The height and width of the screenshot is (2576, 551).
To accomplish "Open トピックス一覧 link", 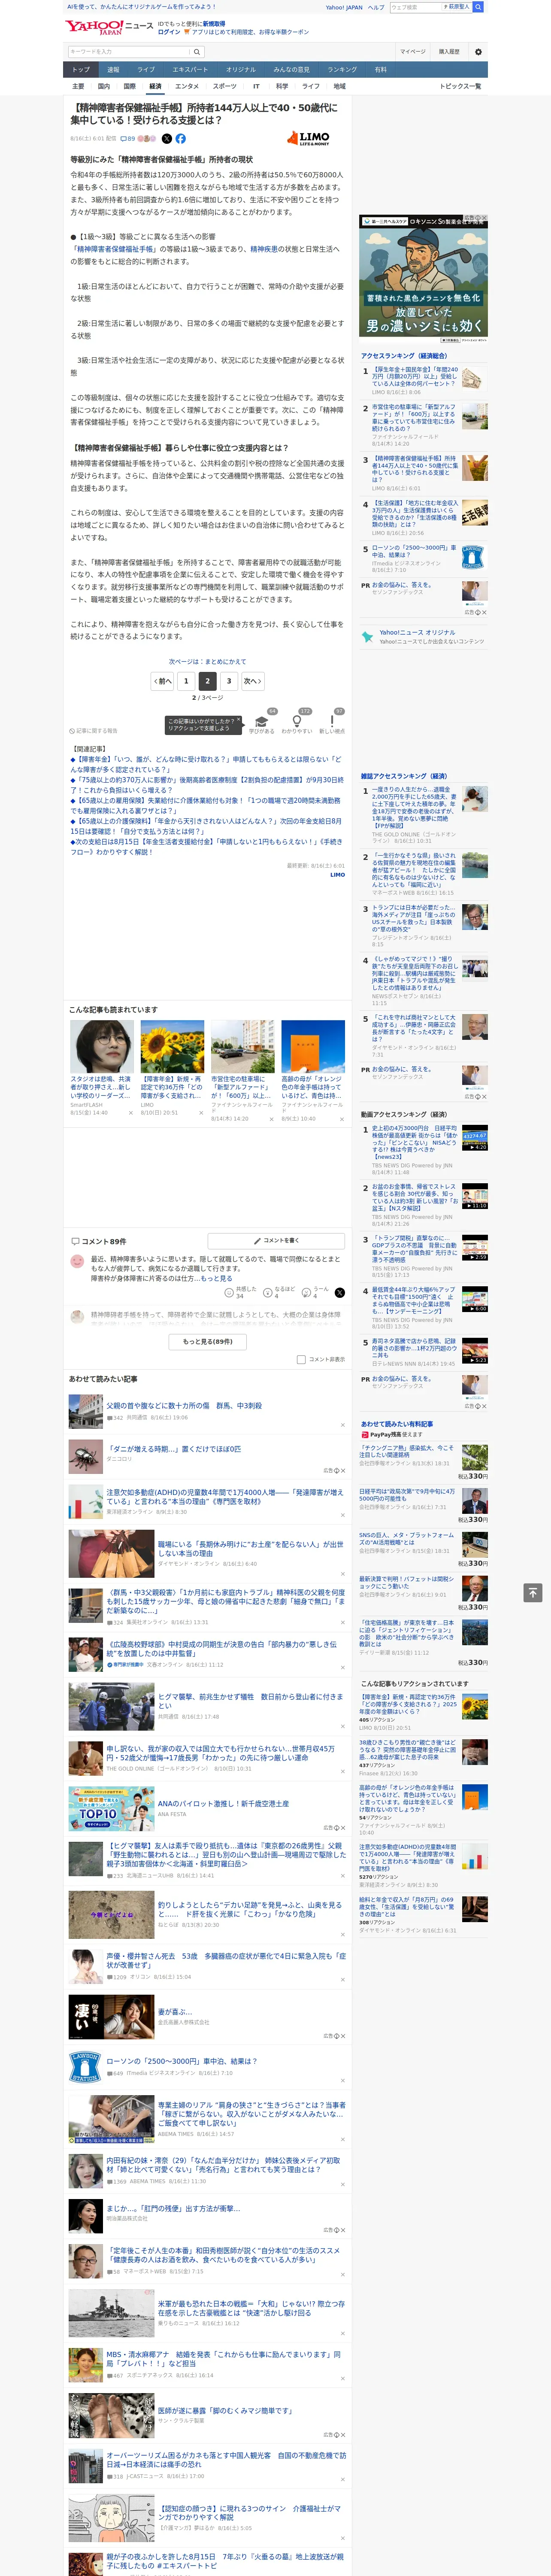I will [460, 86].
